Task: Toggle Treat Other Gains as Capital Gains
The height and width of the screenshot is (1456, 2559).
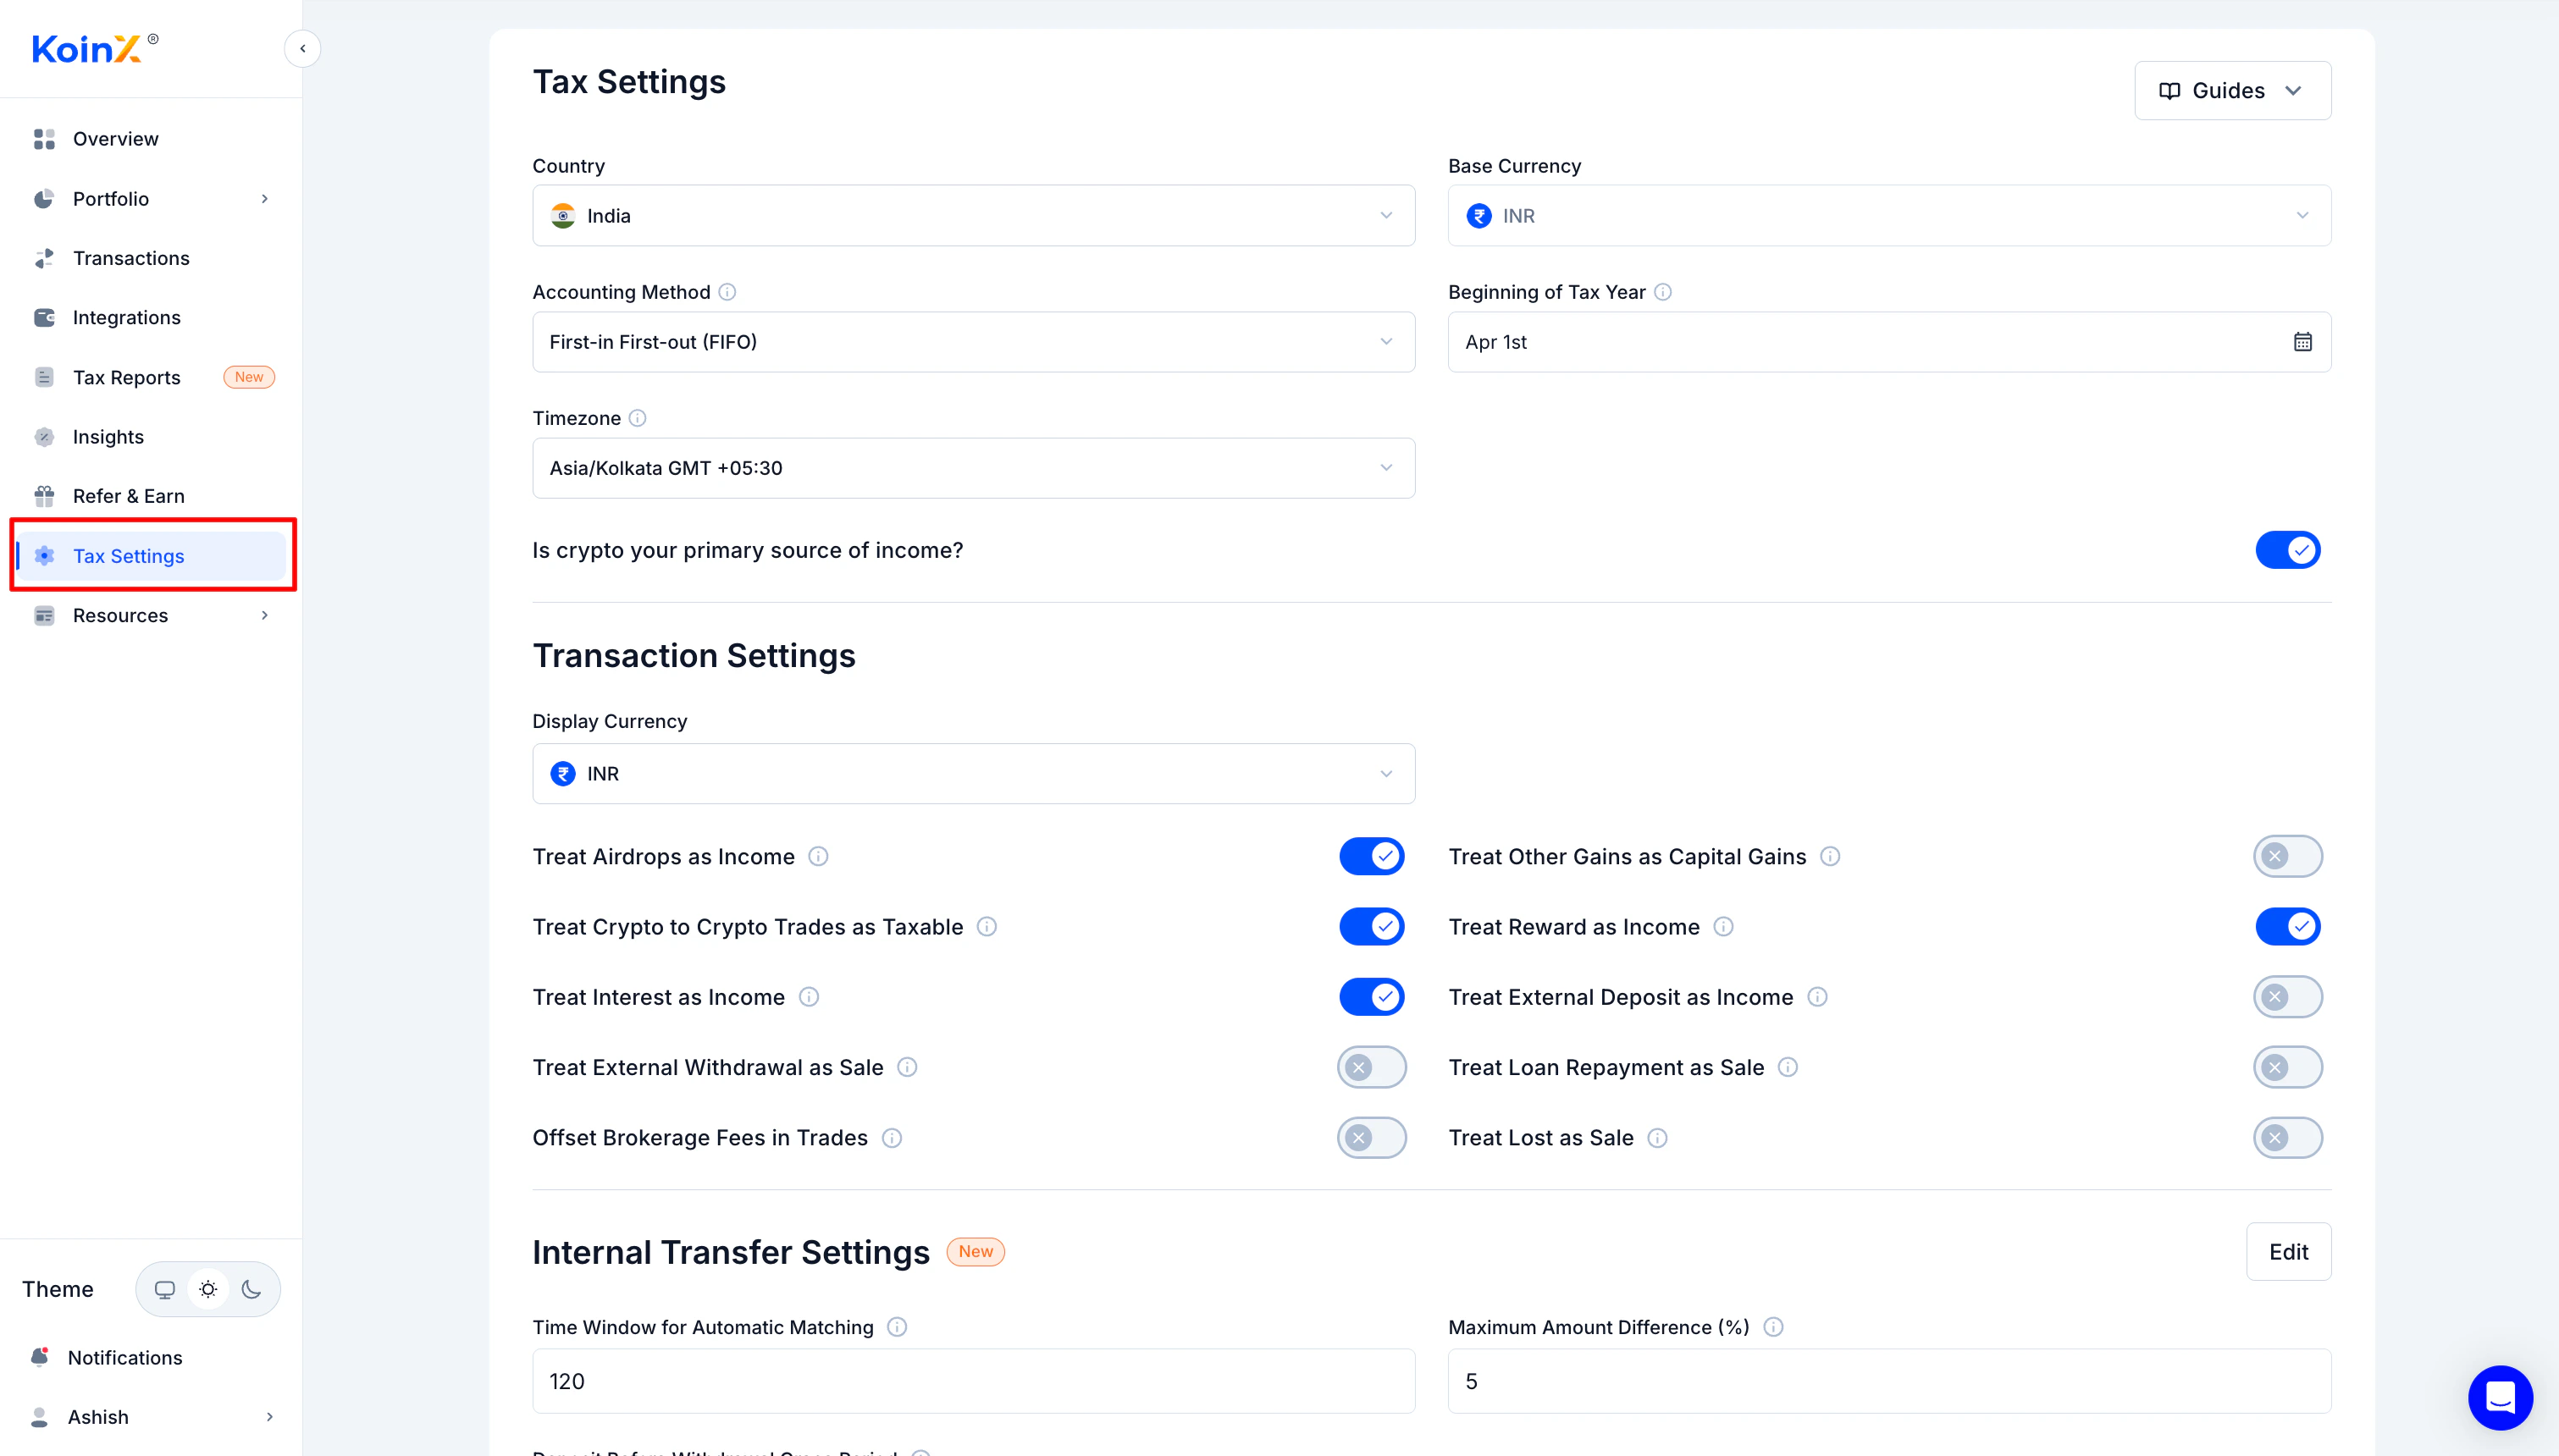Action: 2287,856
